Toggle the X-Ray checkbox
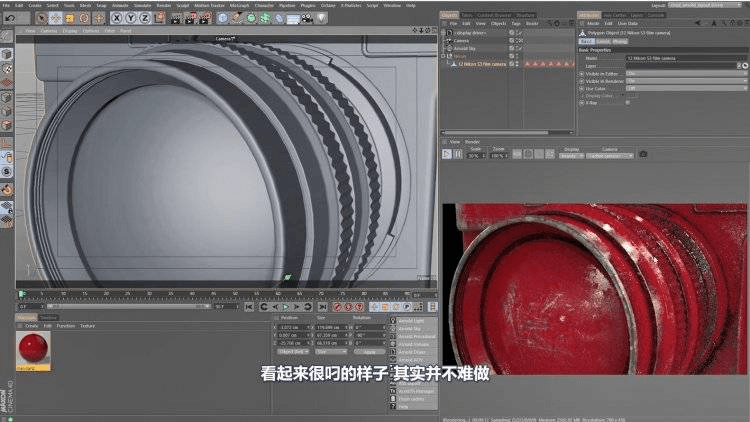The image size is (750, 422). tap(628, 102)
